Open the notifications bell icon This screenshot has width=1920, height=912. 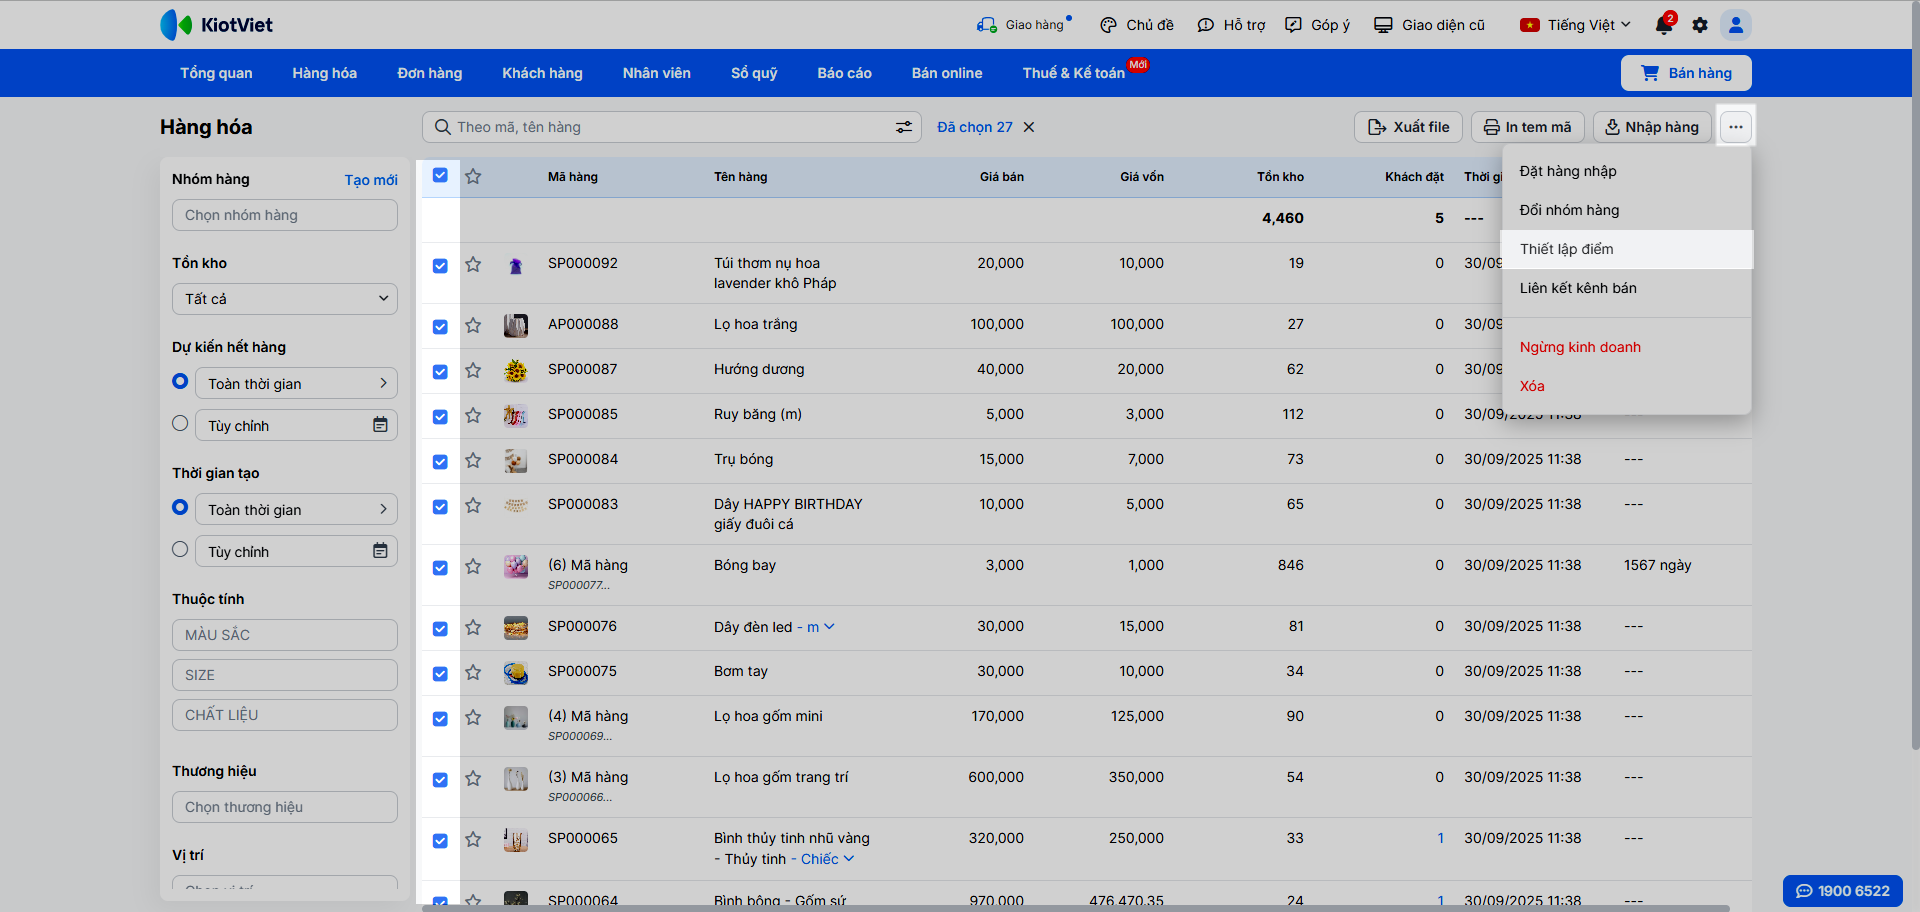1663,25
